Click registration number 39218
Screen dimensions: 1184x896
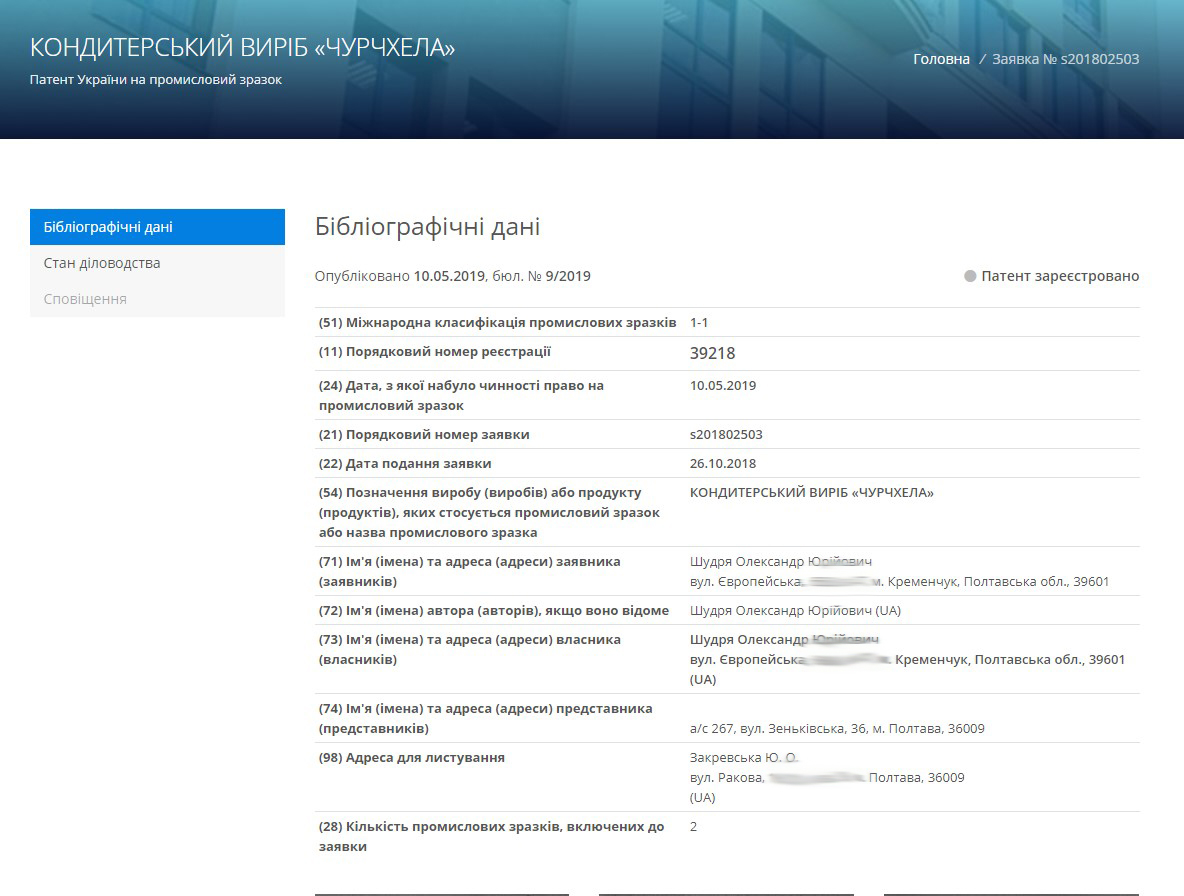click(x=712, y=353)
